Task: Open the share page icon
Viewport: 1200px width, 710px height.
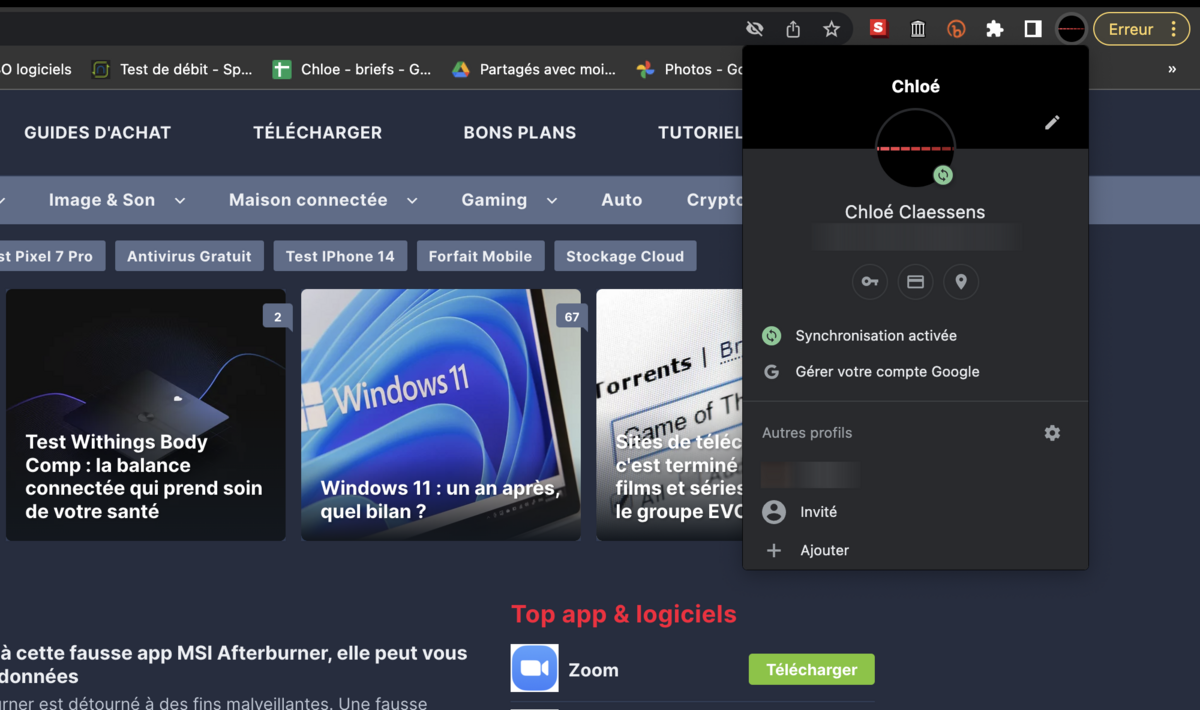Action: click(793, 29)
